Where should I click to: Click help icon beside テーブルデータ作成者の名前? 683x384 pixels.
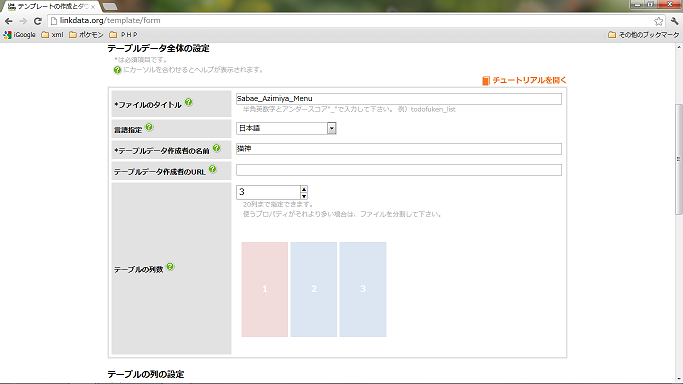coord(216,148)
